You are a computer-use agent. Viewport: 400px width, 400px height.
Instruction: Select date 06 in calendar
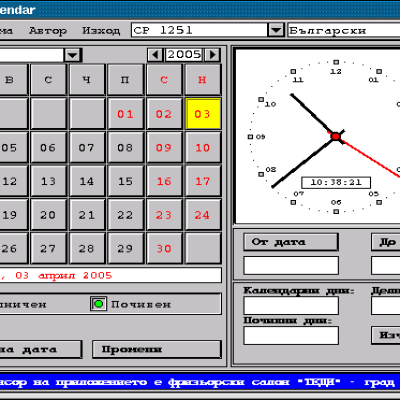click(48, 147)
